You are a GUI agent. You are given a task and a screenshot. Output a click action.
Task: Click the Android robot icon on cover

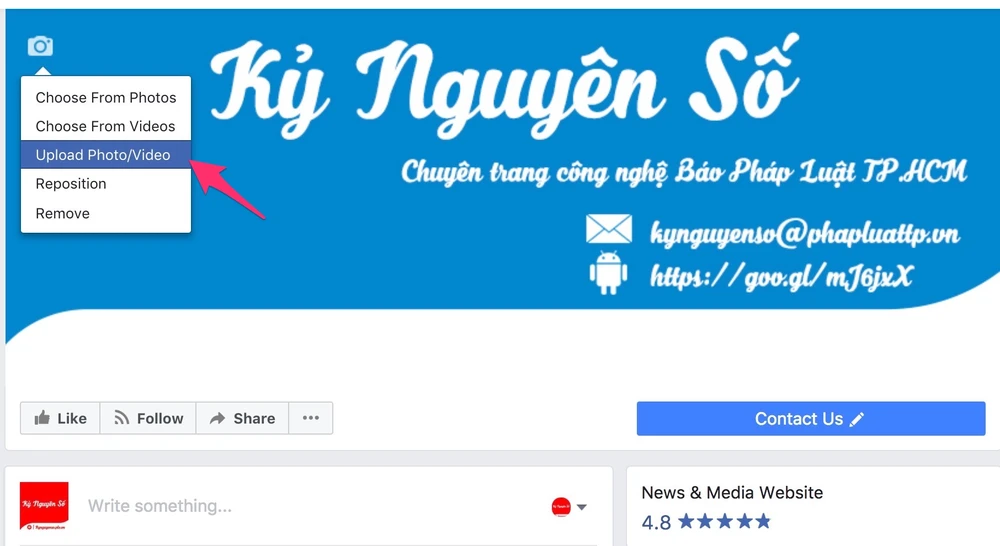coord(608,273)
